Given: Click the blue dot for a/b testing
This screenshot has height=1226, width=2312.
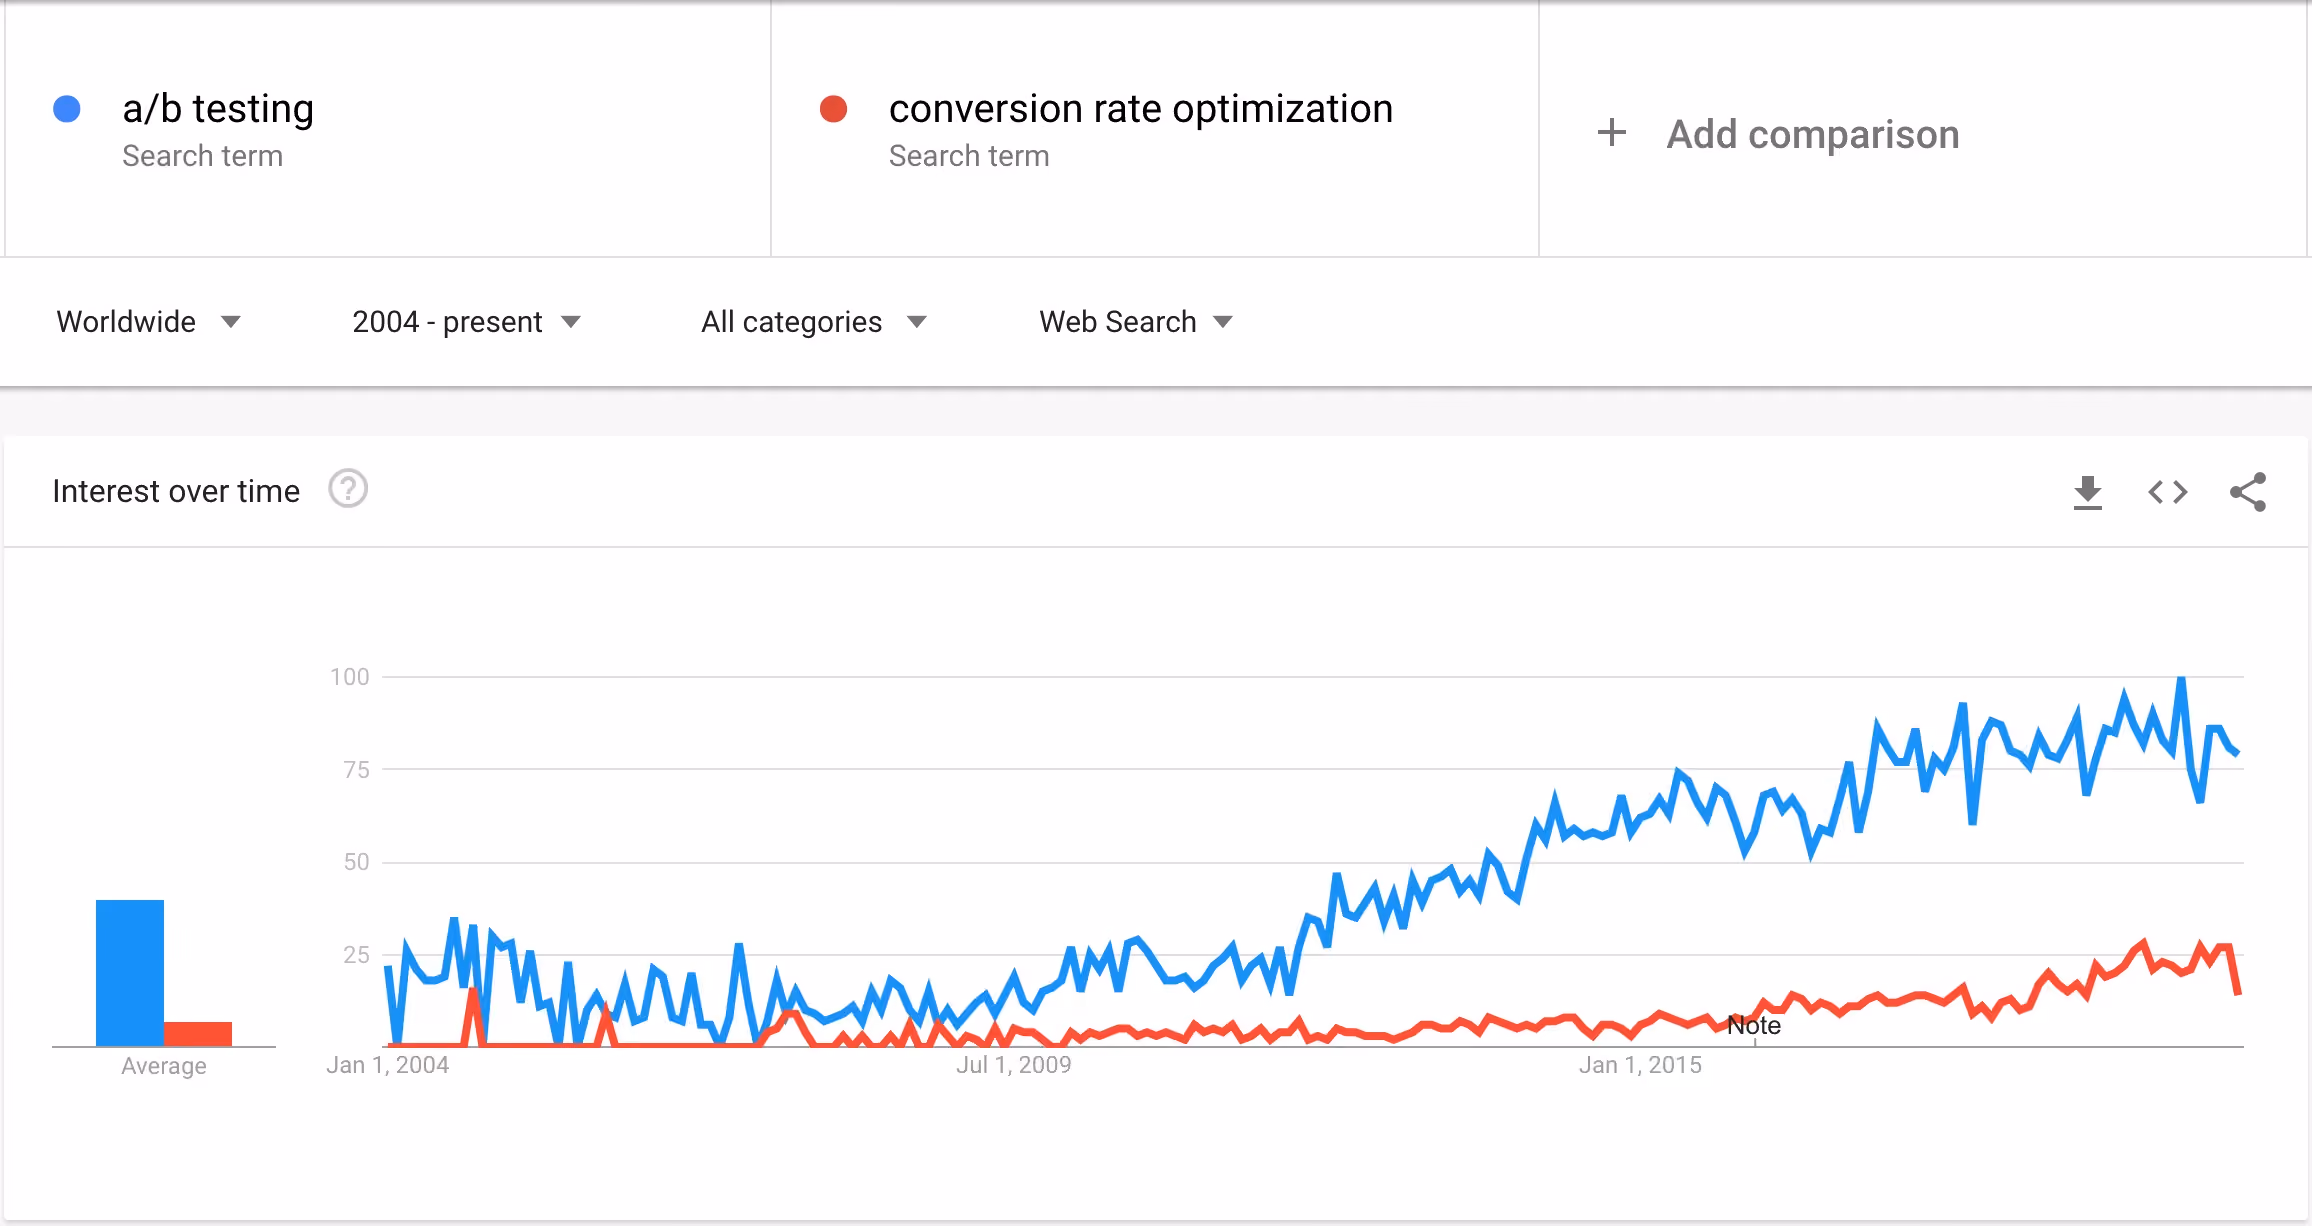Looking at the screenshot, I should point(67,109).
